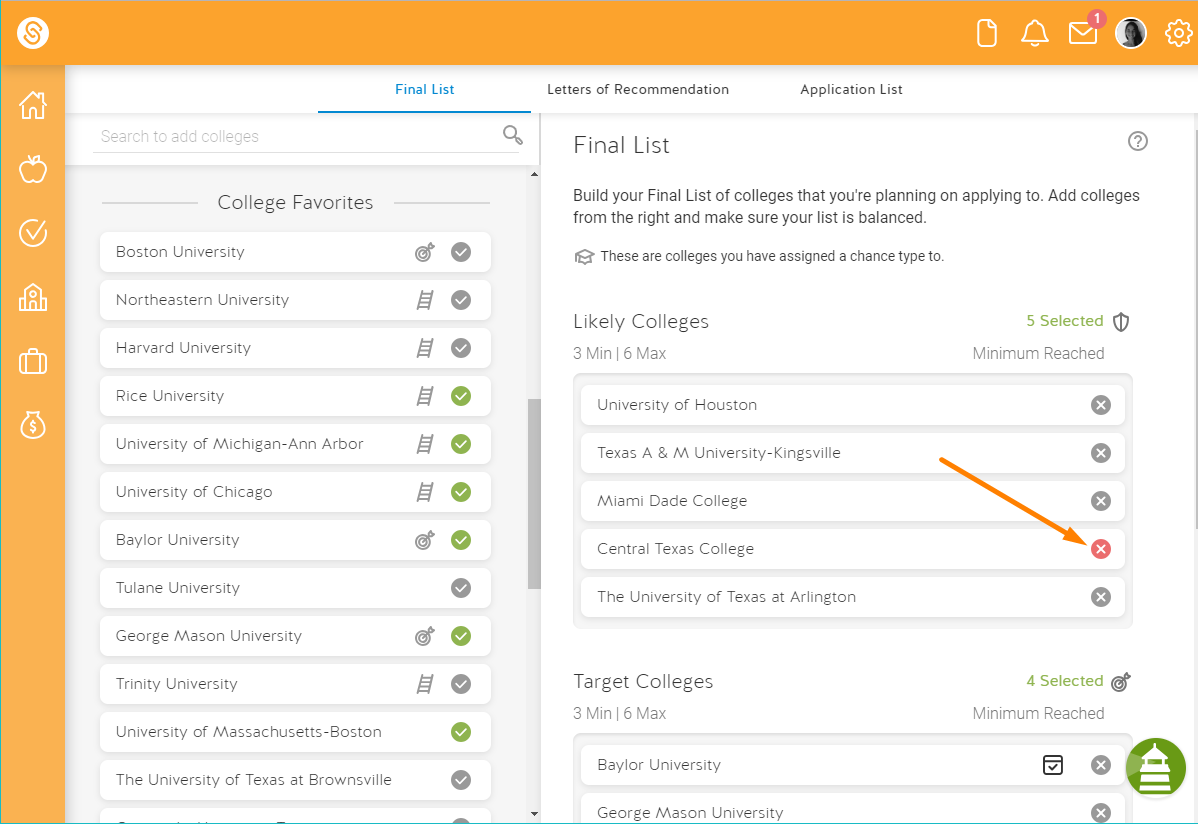Remove University of Houston from Likely Colleges
The width and height of the screenshot is (1198, 824).
point(1100,405)
